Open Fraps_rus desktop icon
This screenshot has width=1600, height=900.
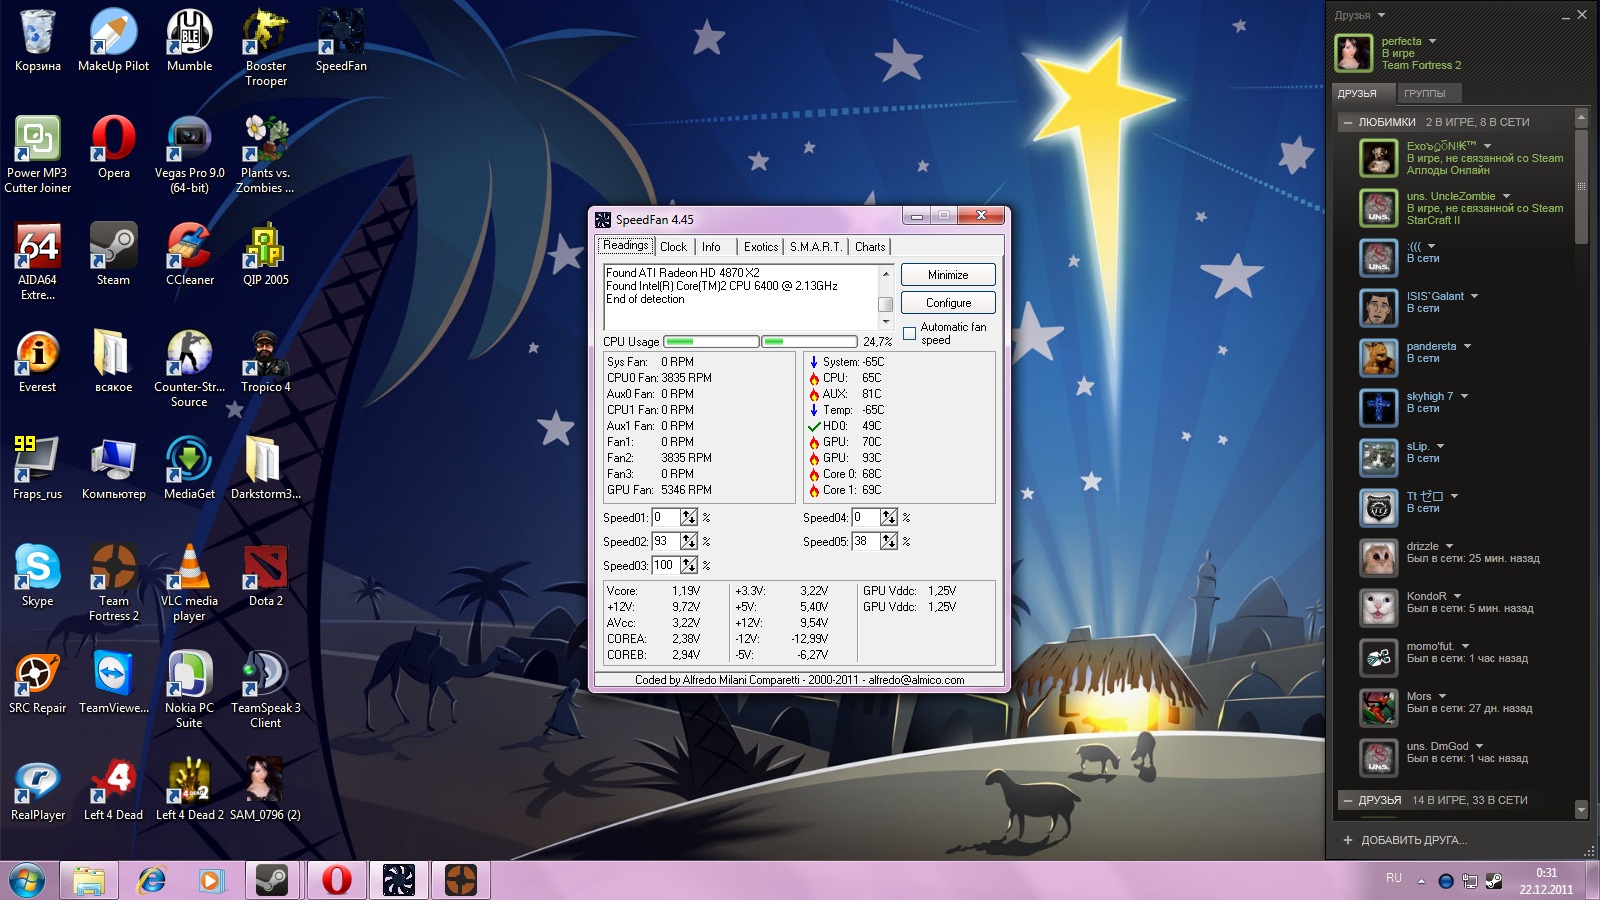[37, 468]
